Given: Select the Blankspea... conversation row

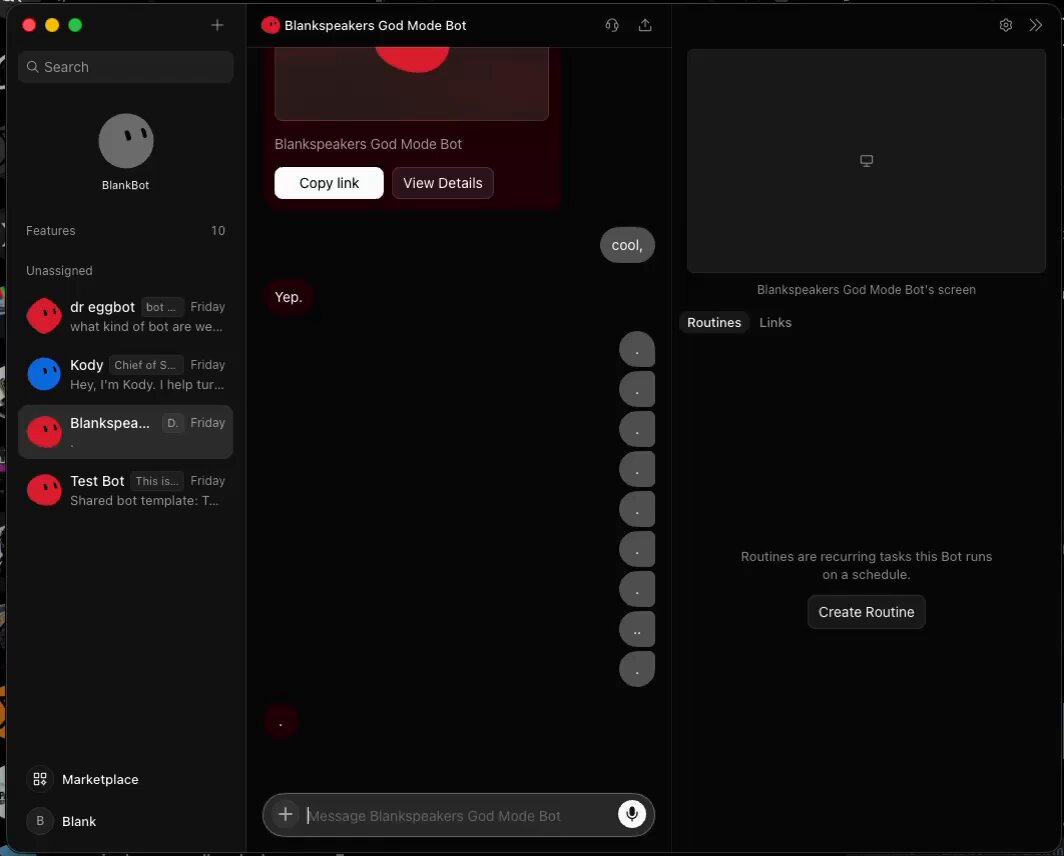Looking at the screenshot, I should coord(126,432).
